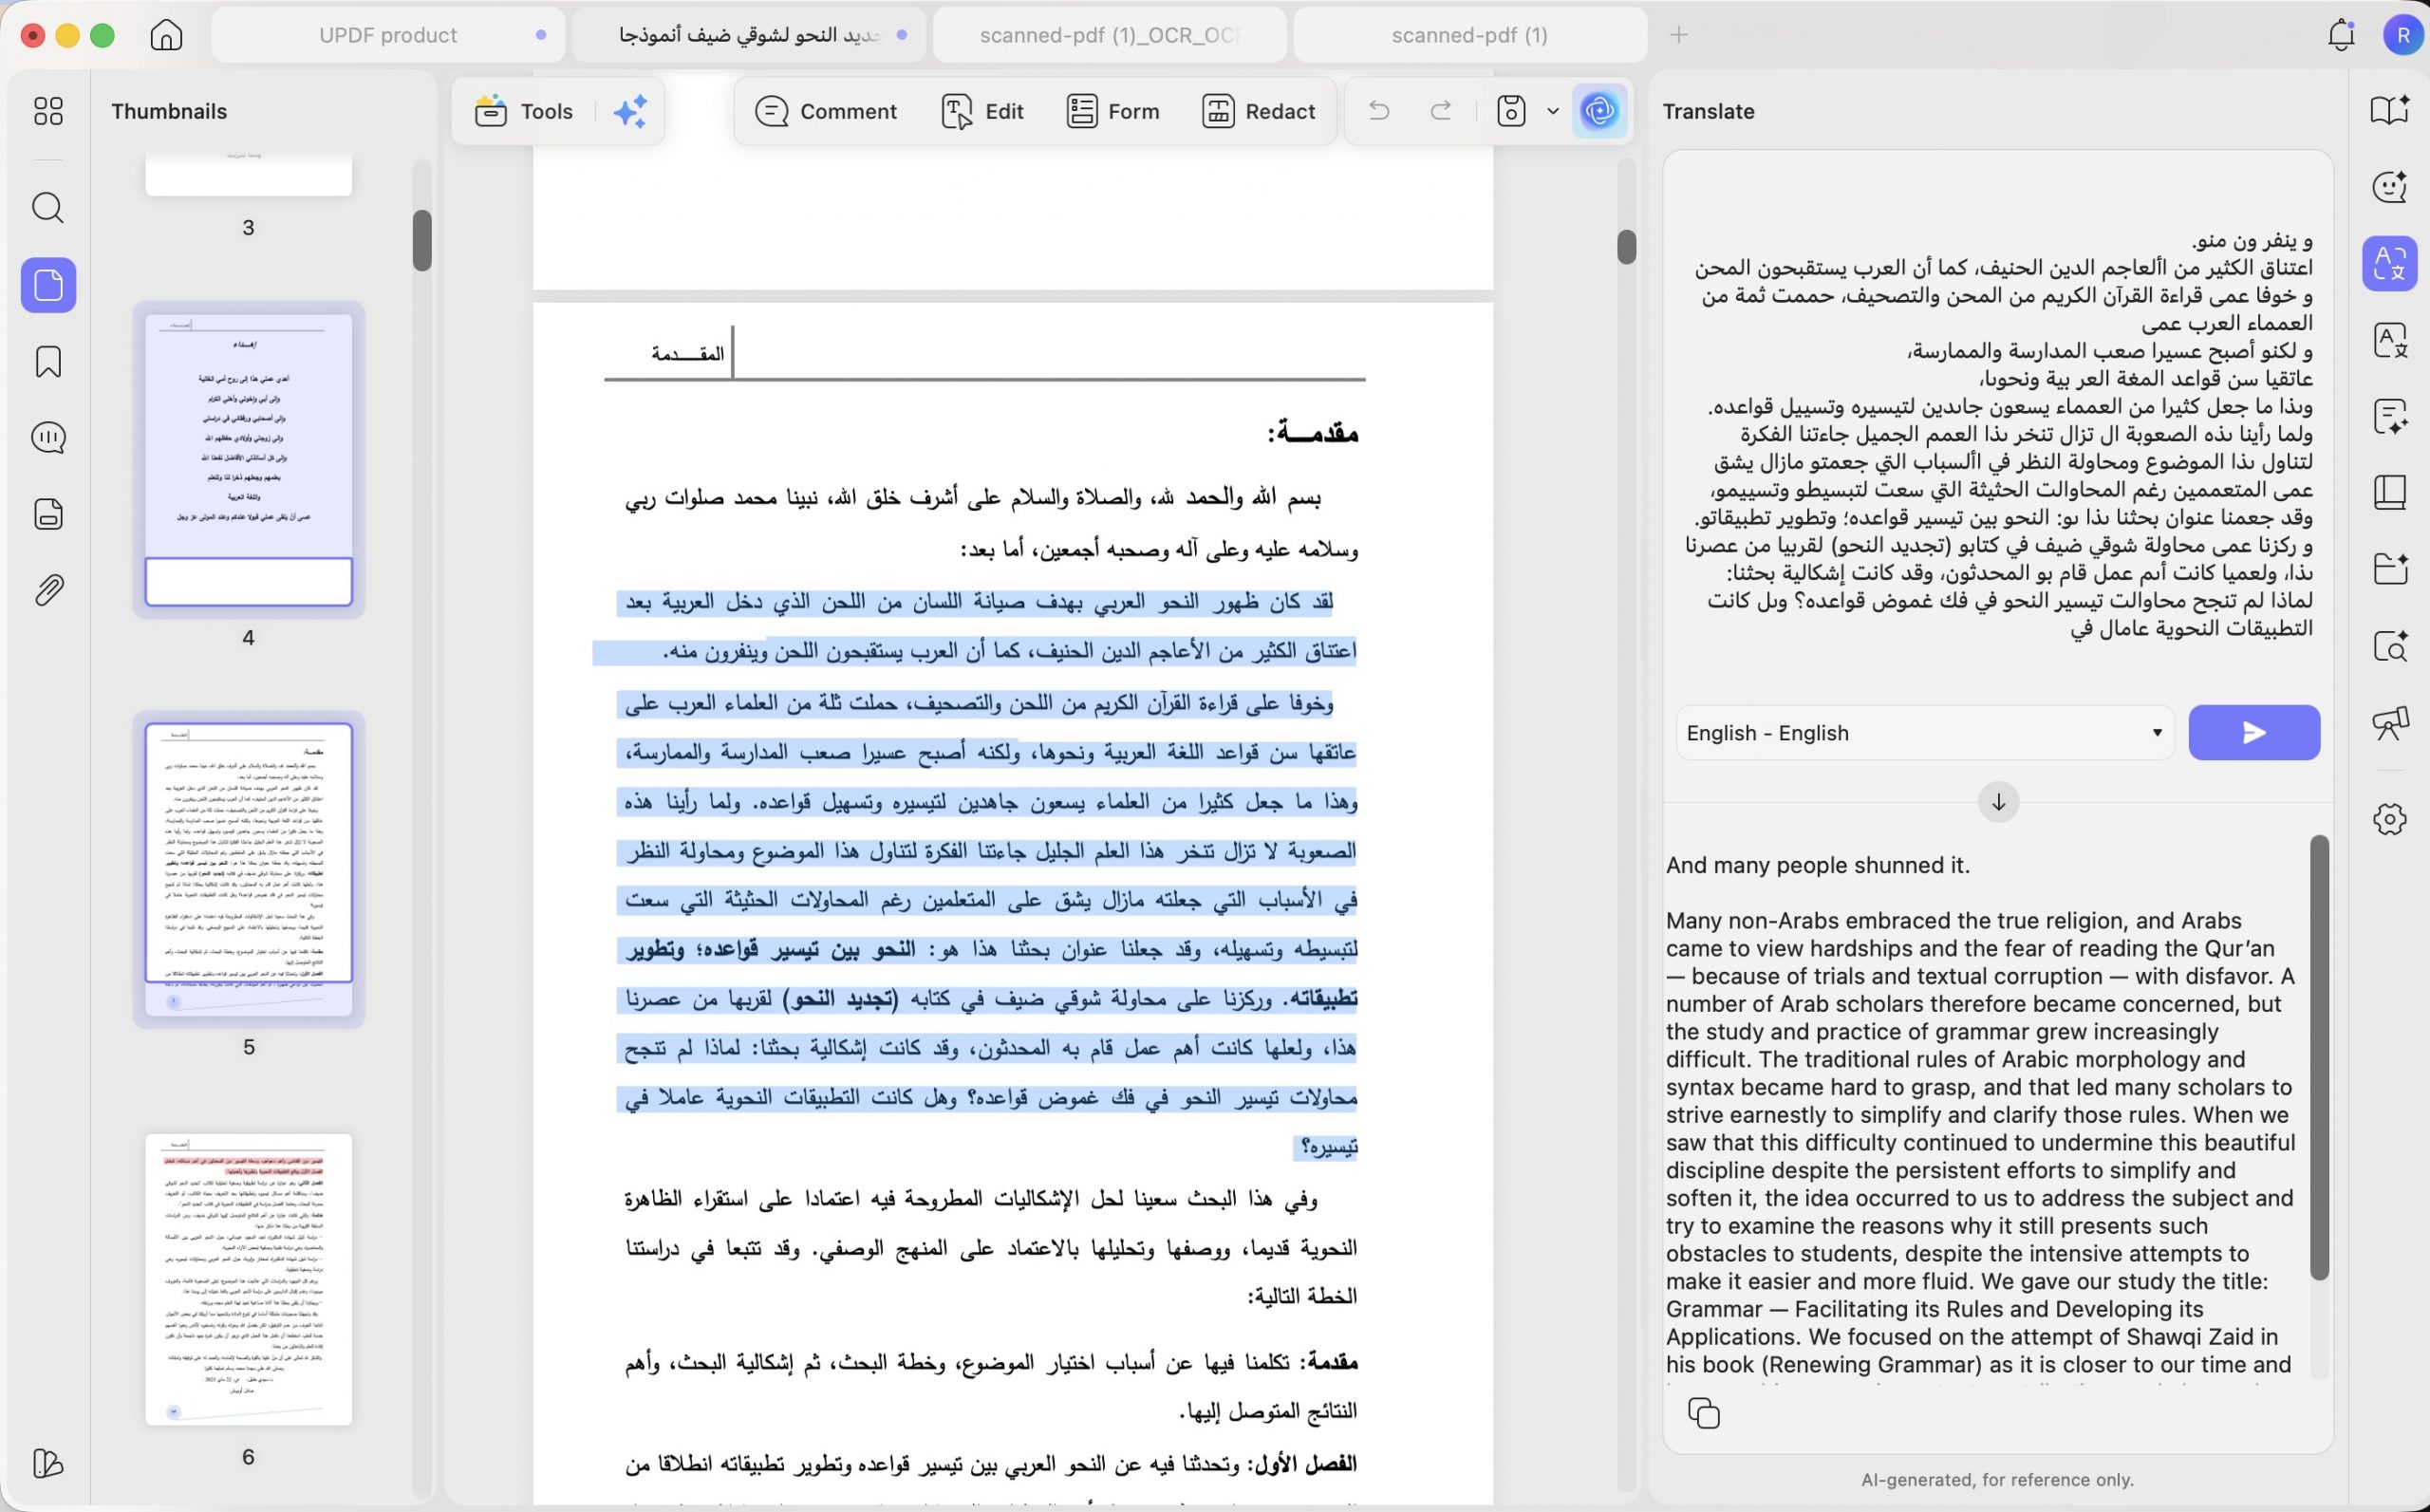Expand the save options arrow
Viewport: 2430px width, 1512px height.
(1552, 111)
